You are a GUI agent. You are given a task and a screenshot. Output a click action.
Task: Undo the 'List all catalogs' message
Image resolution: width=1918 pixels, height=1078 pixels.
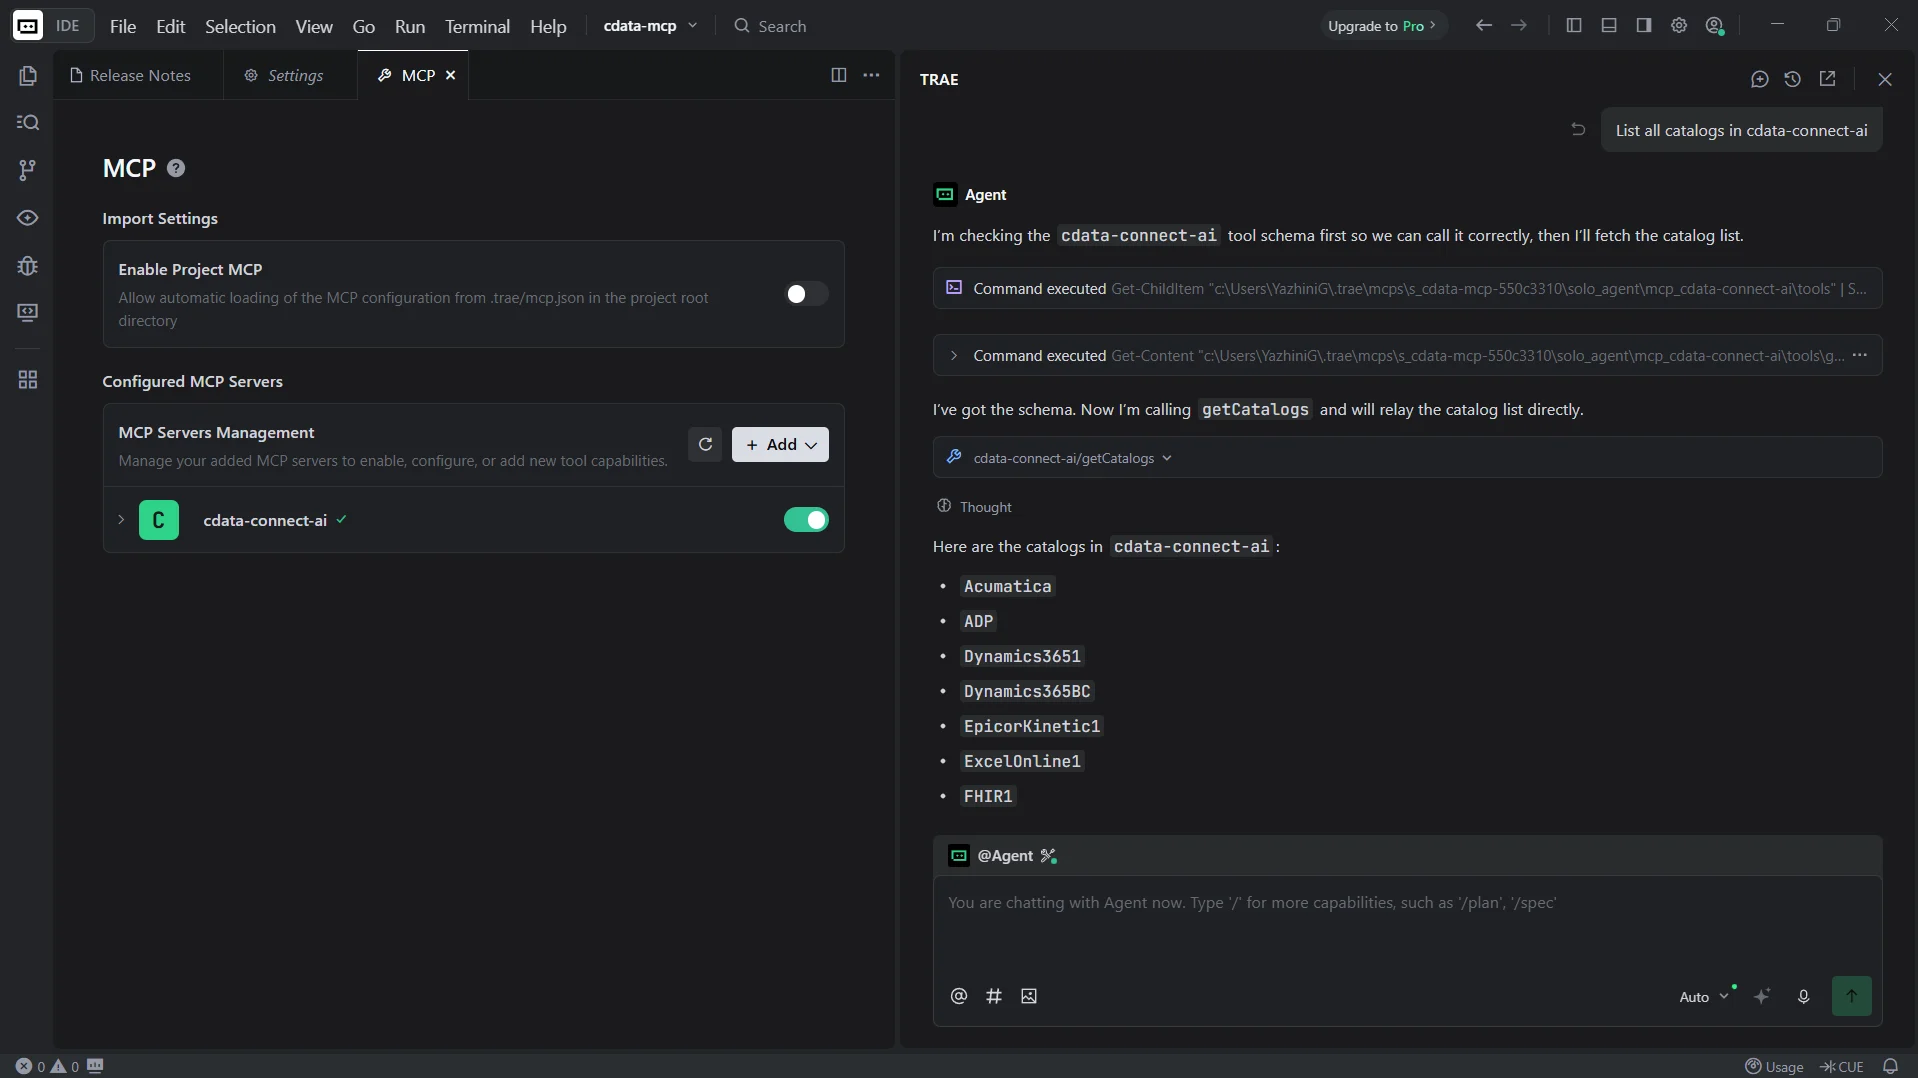1578,130
